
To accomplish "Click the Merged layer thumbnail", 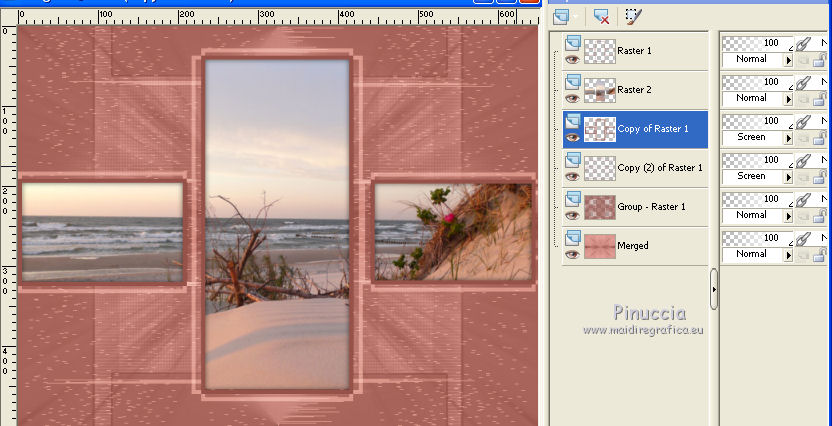I will (600, 246).
